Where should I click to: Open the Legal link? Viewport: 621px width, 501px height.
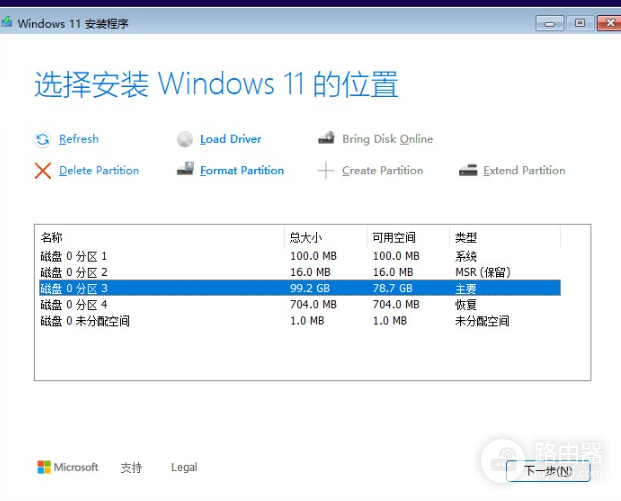pos(184,467)
